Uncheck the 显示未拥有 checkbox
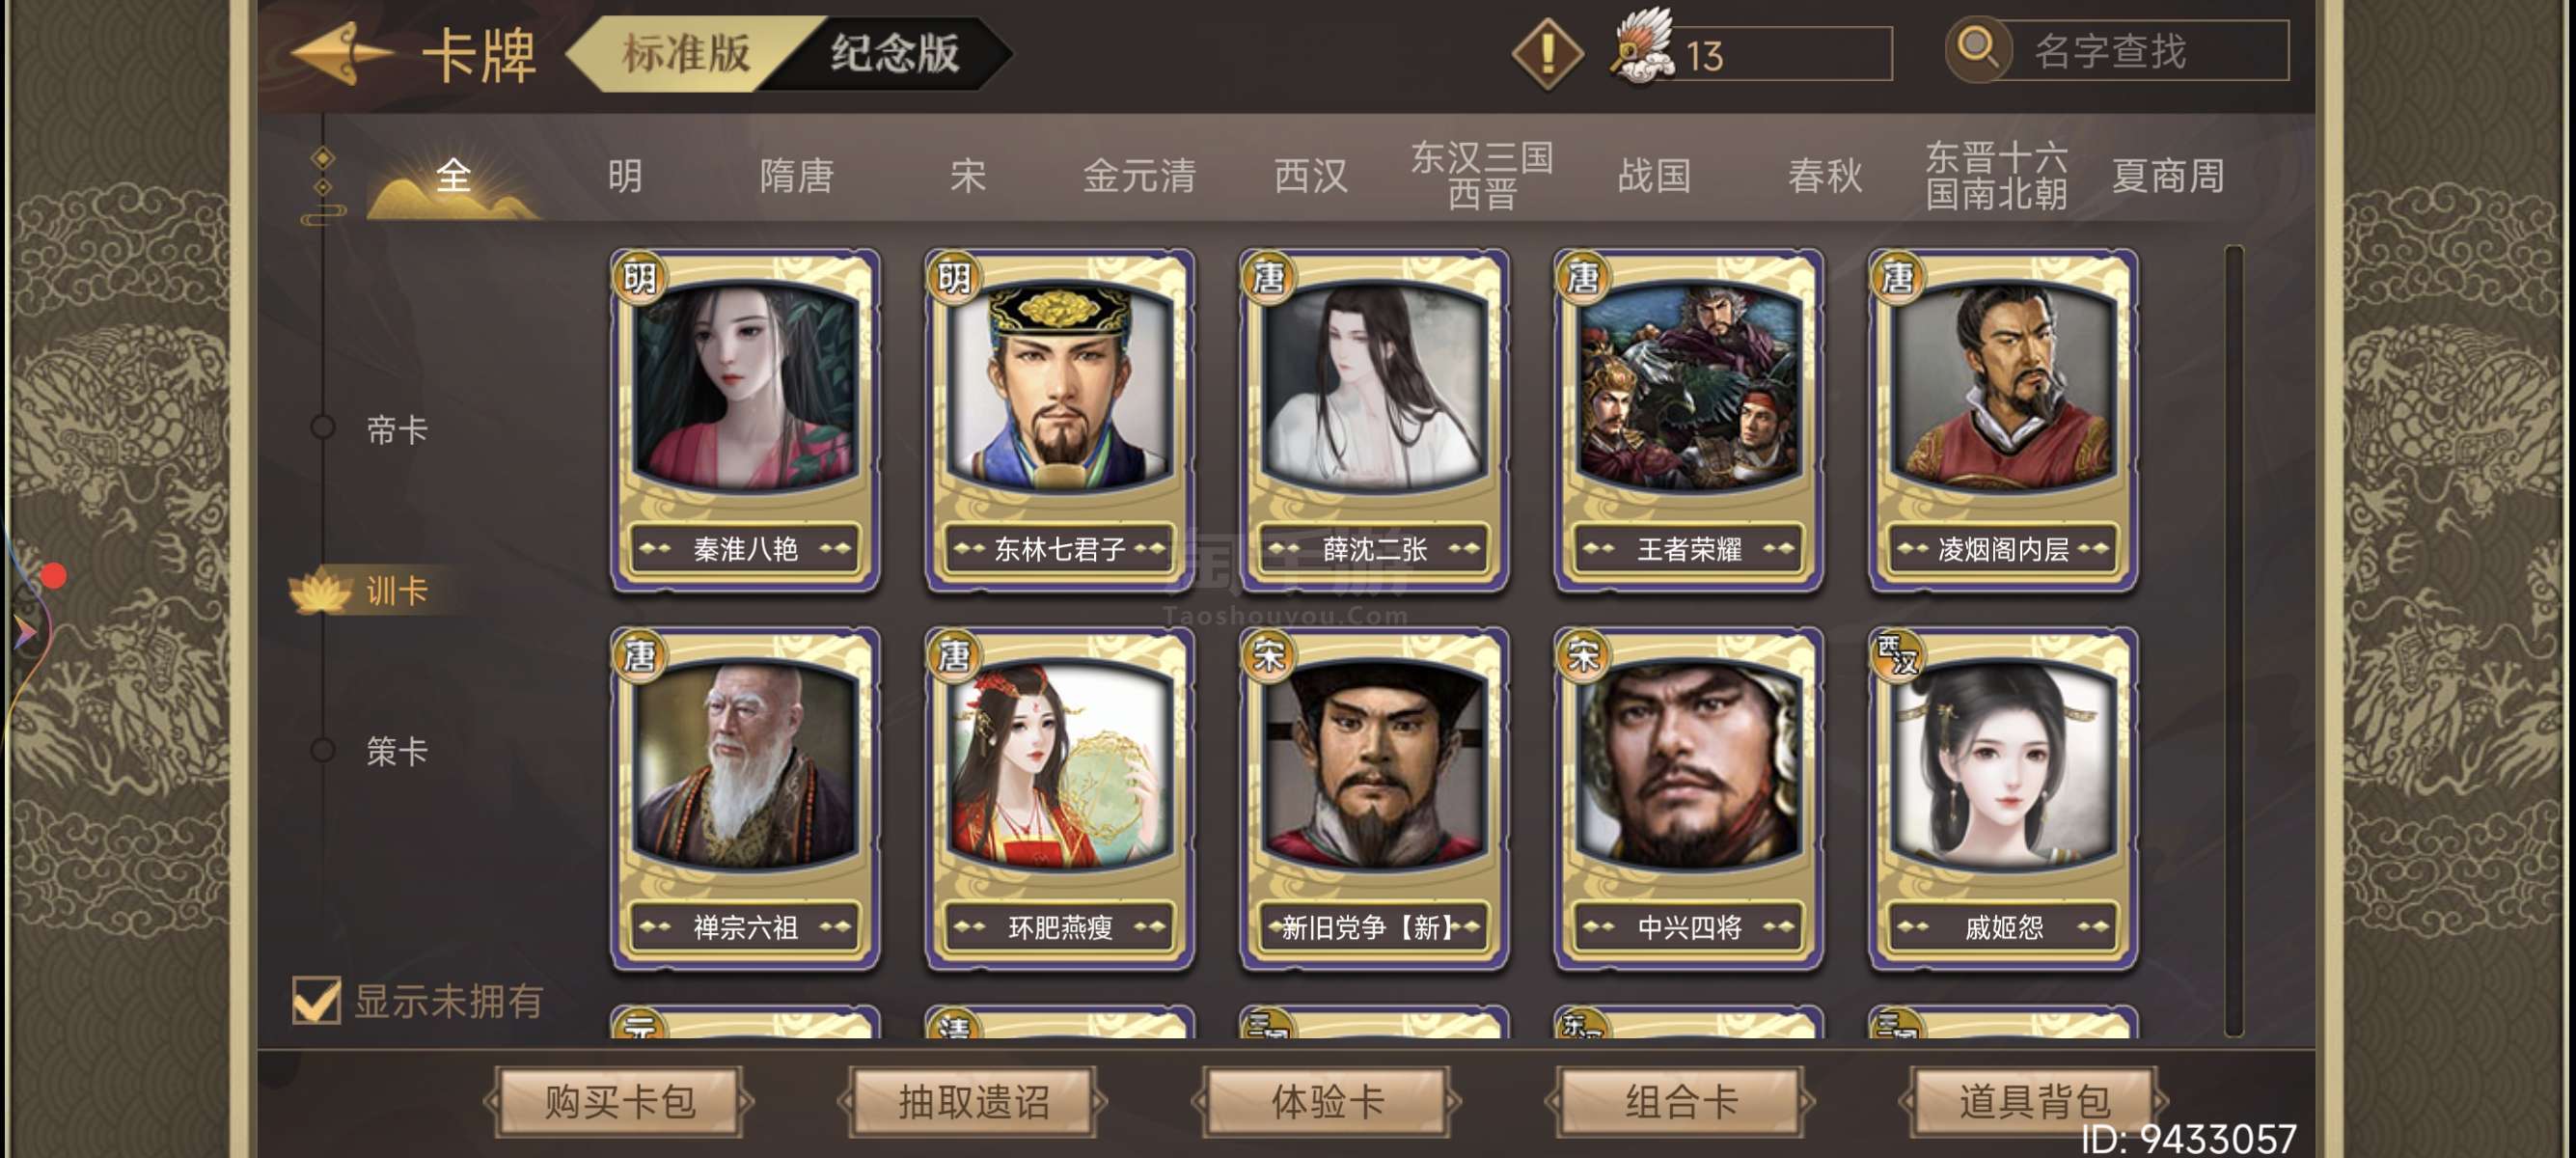The image size is (2576, 1158). (x=317, y=1000)
